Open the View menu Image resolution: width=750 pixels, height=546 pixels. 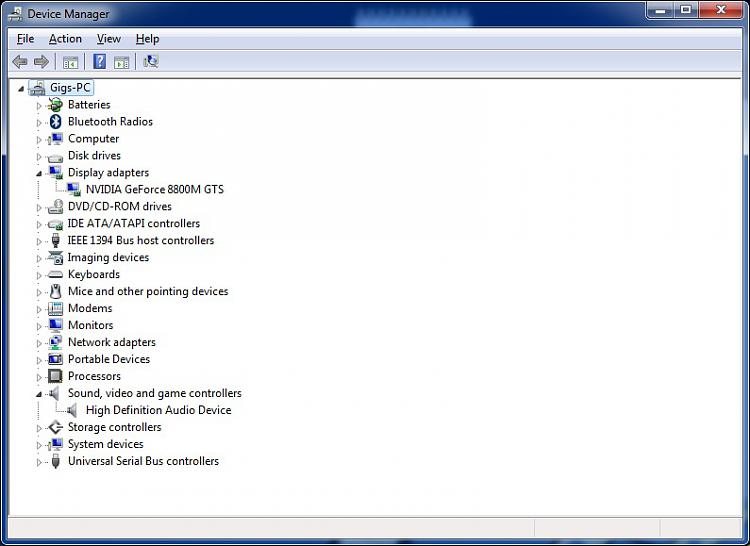point(109,39)
